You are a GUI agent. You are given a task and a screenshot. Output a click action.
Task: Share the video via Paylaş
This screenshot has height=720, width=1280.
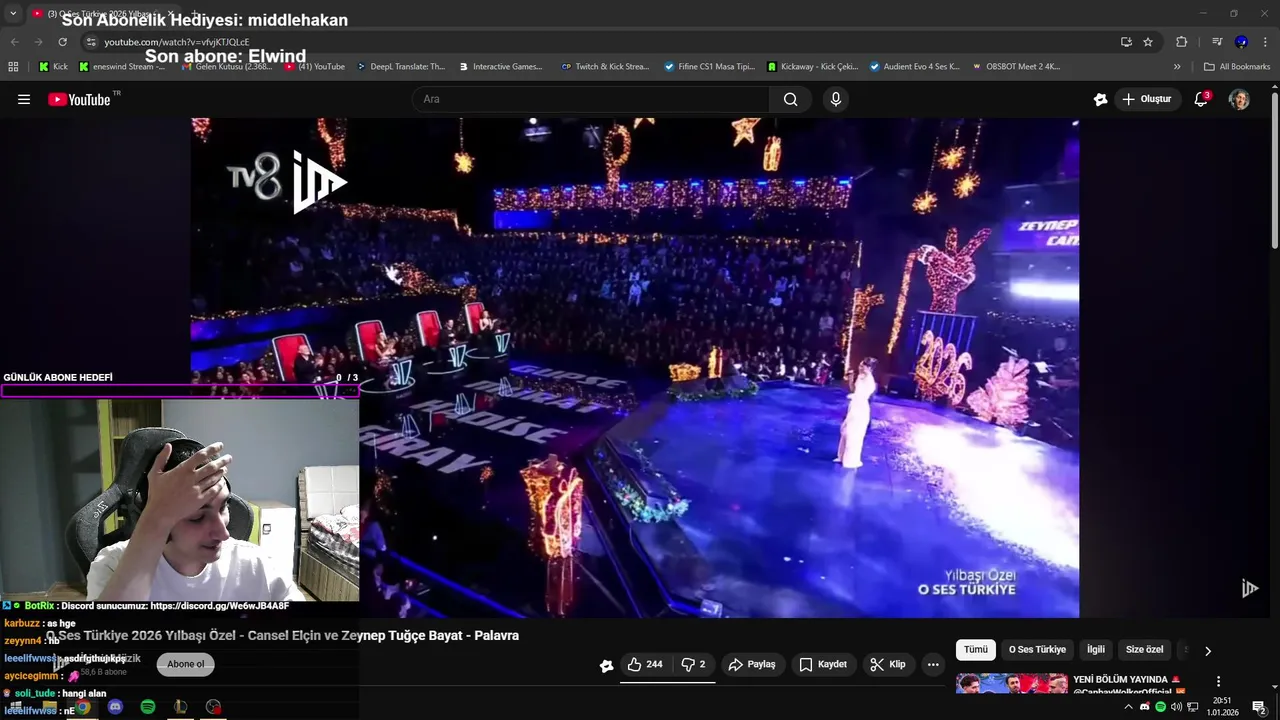click(x=752, y=664)
